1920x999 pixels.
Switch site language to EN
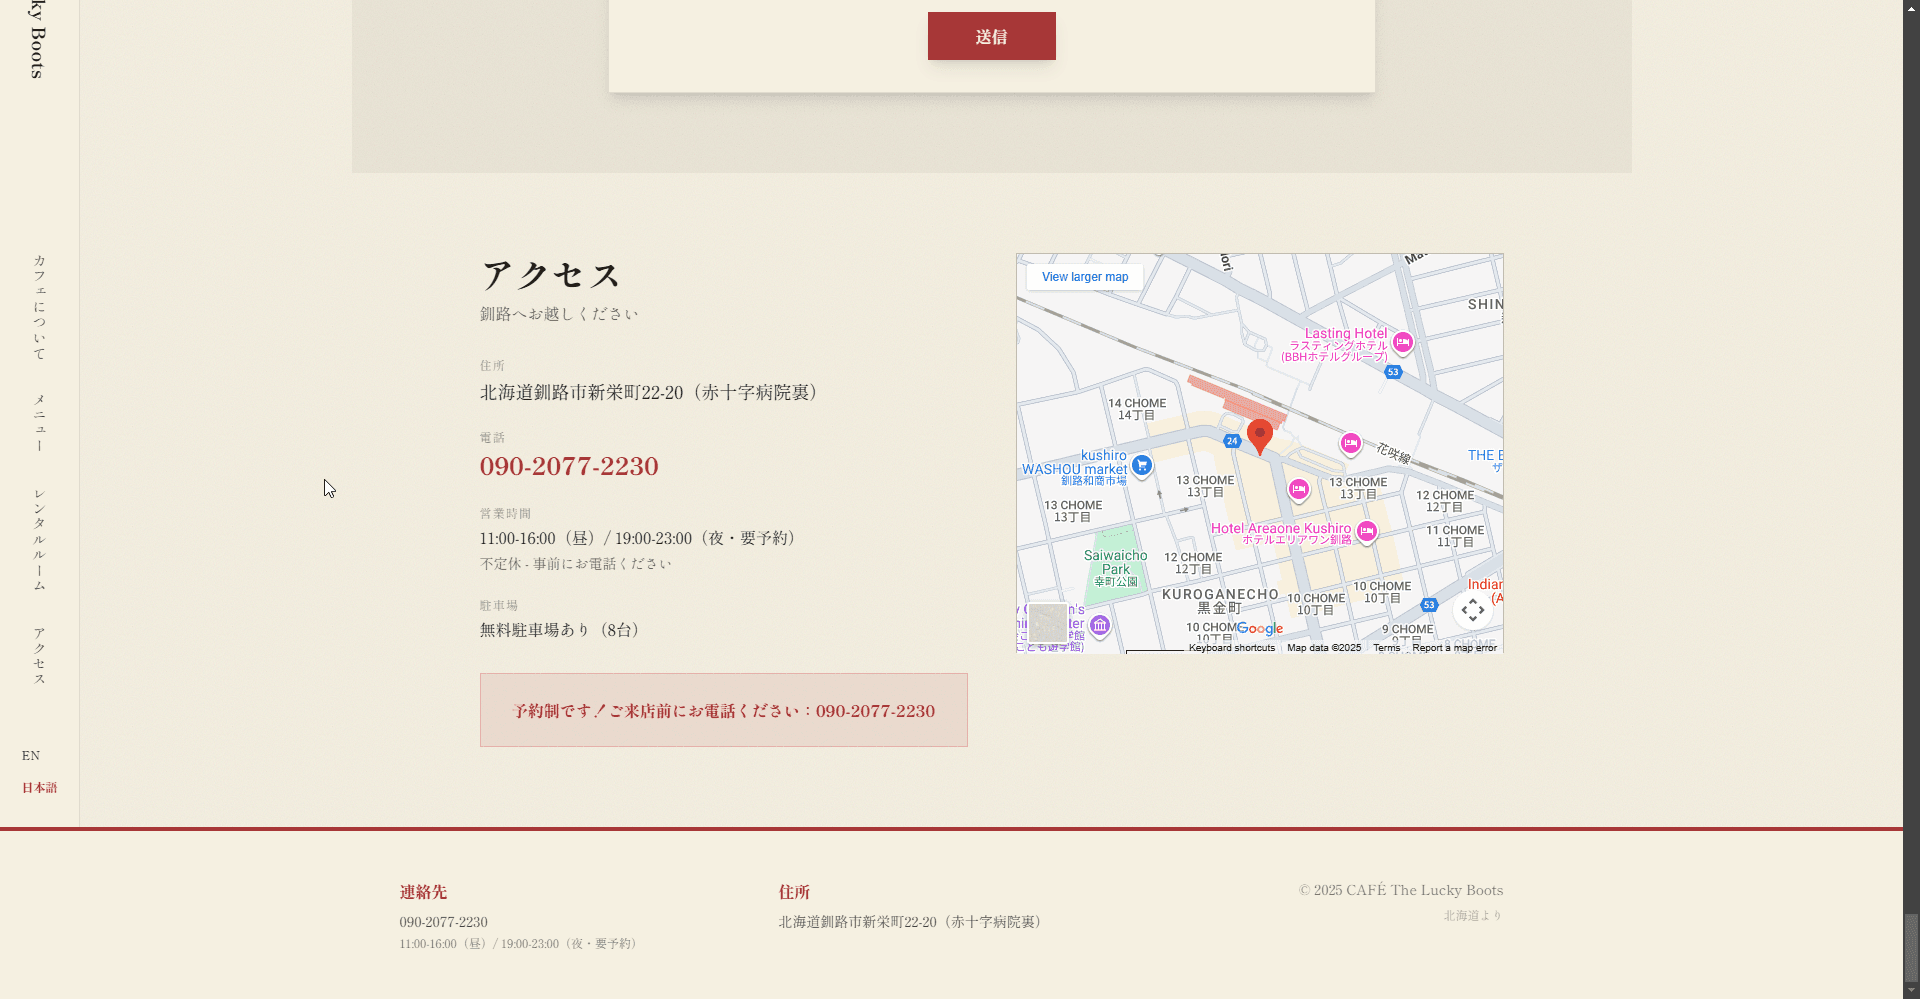coord(31,756)
